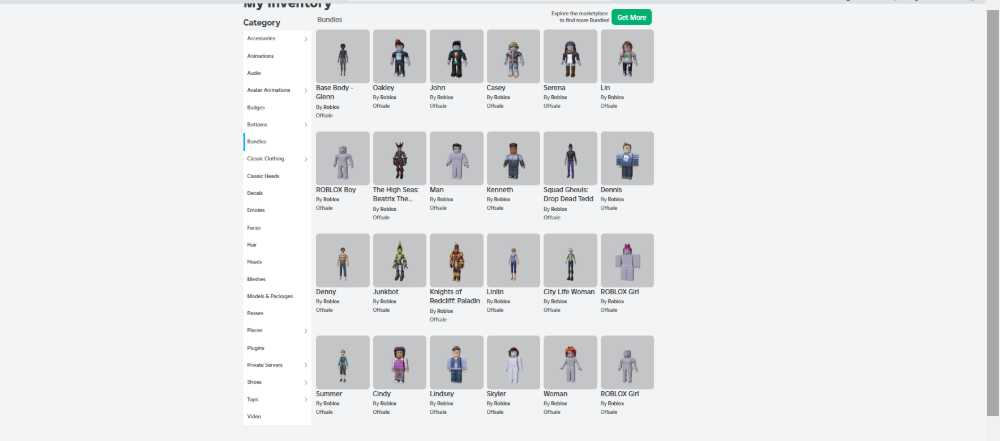Open the Denny bundle thumbnail
The height and width of the screenshot is (441, 1000).
click(342, 260)
